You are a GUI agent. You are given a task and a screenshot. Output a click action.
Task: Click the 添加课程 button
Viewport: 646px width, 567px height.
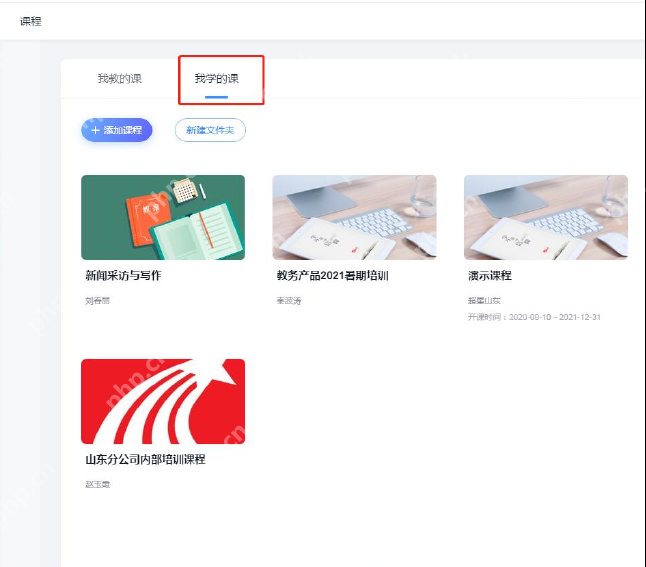(117, 130)
